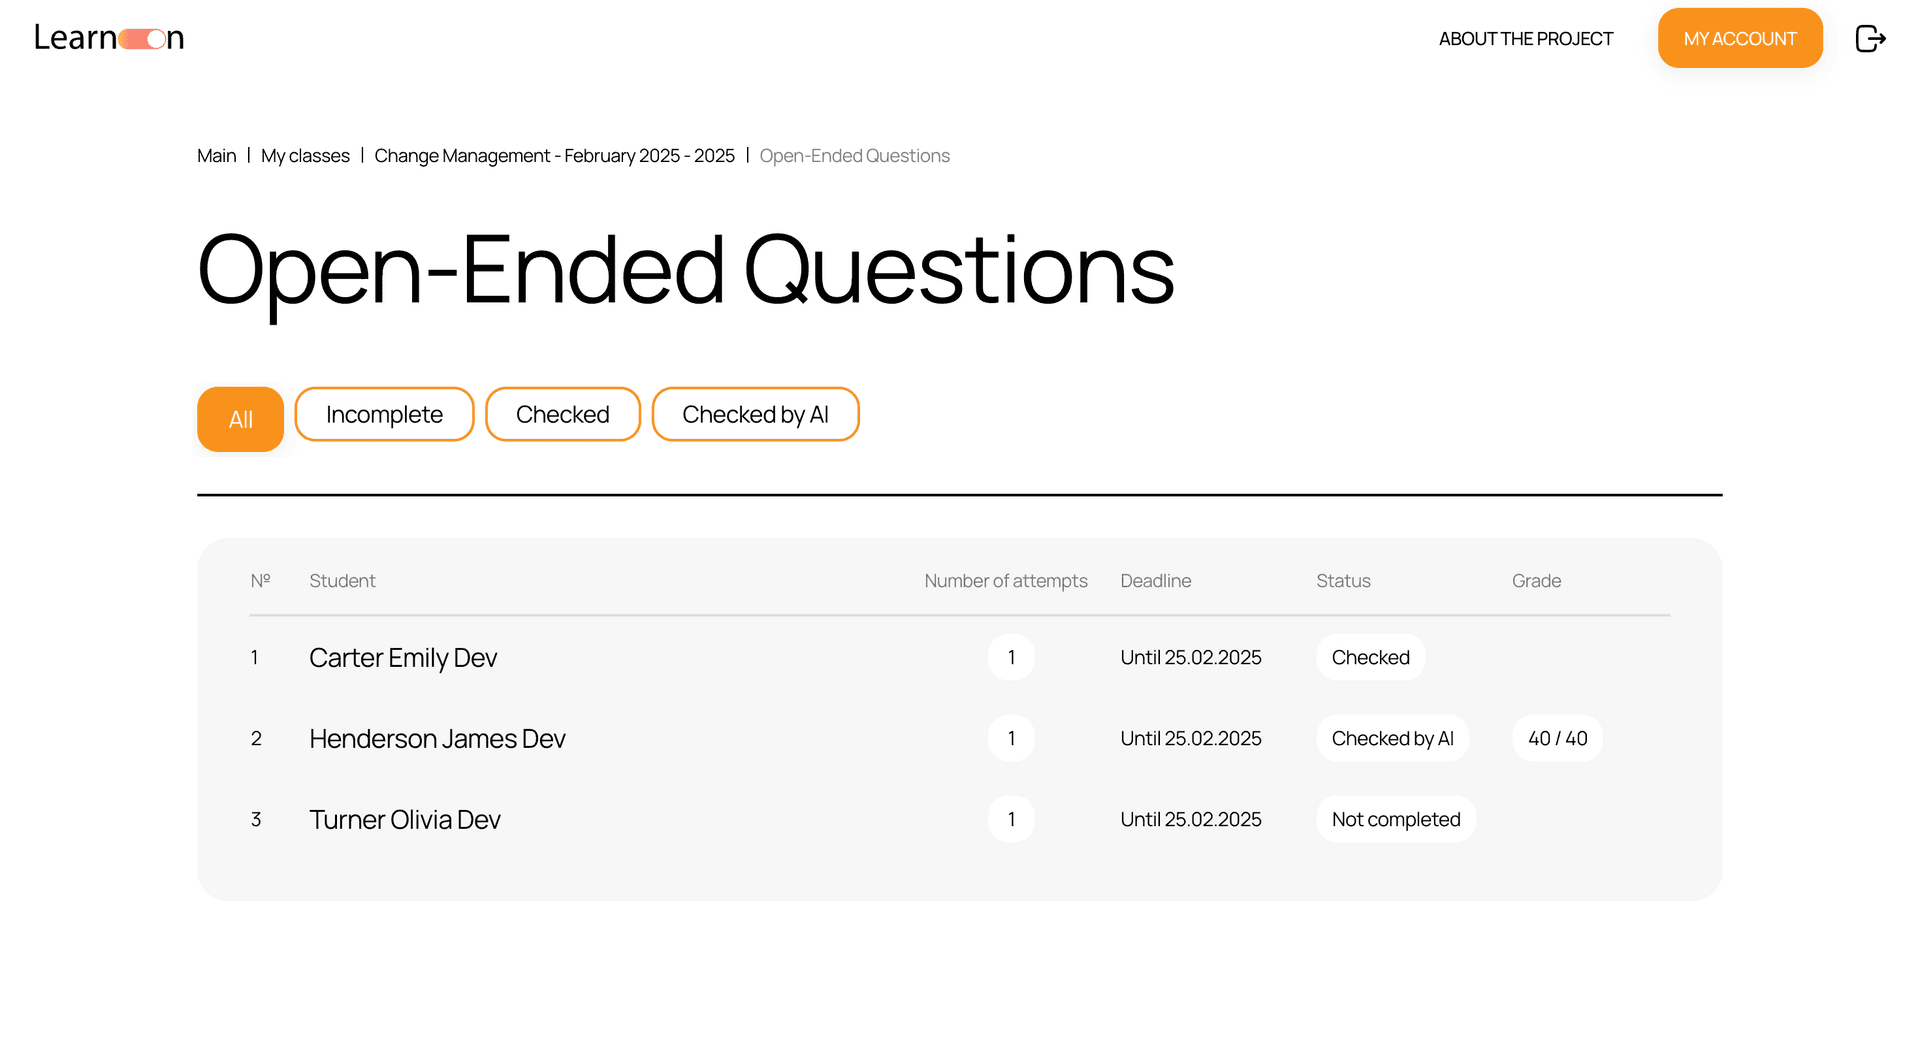1920x1062 pixels.
Task: Open My Account page
Action: click(1739, 39)
